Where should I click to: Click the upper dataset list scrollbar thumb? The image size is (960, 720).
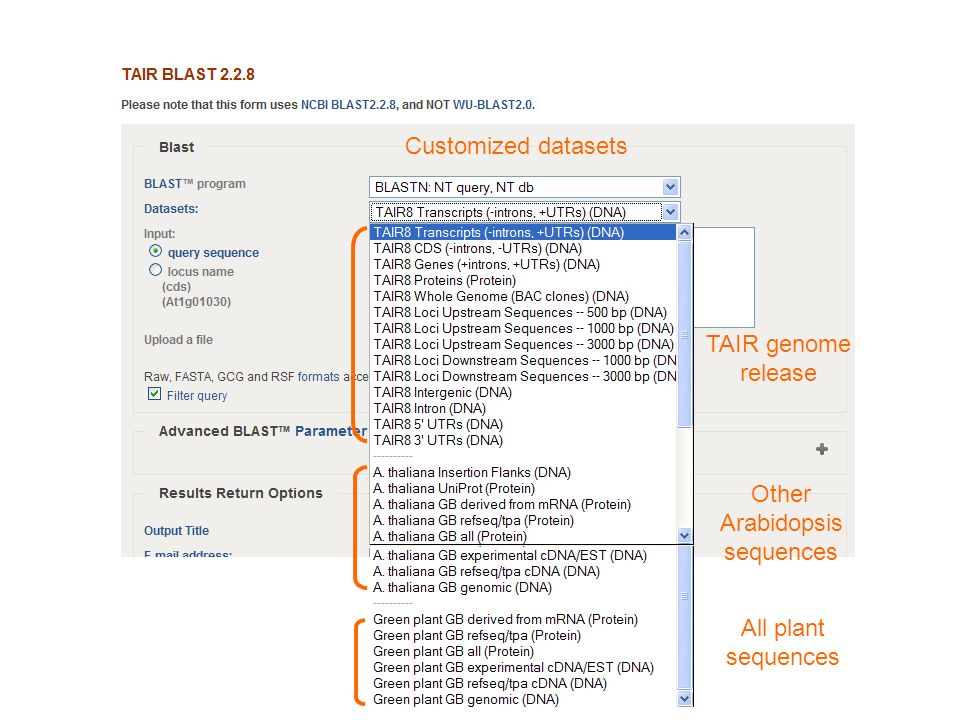point(684,334)
